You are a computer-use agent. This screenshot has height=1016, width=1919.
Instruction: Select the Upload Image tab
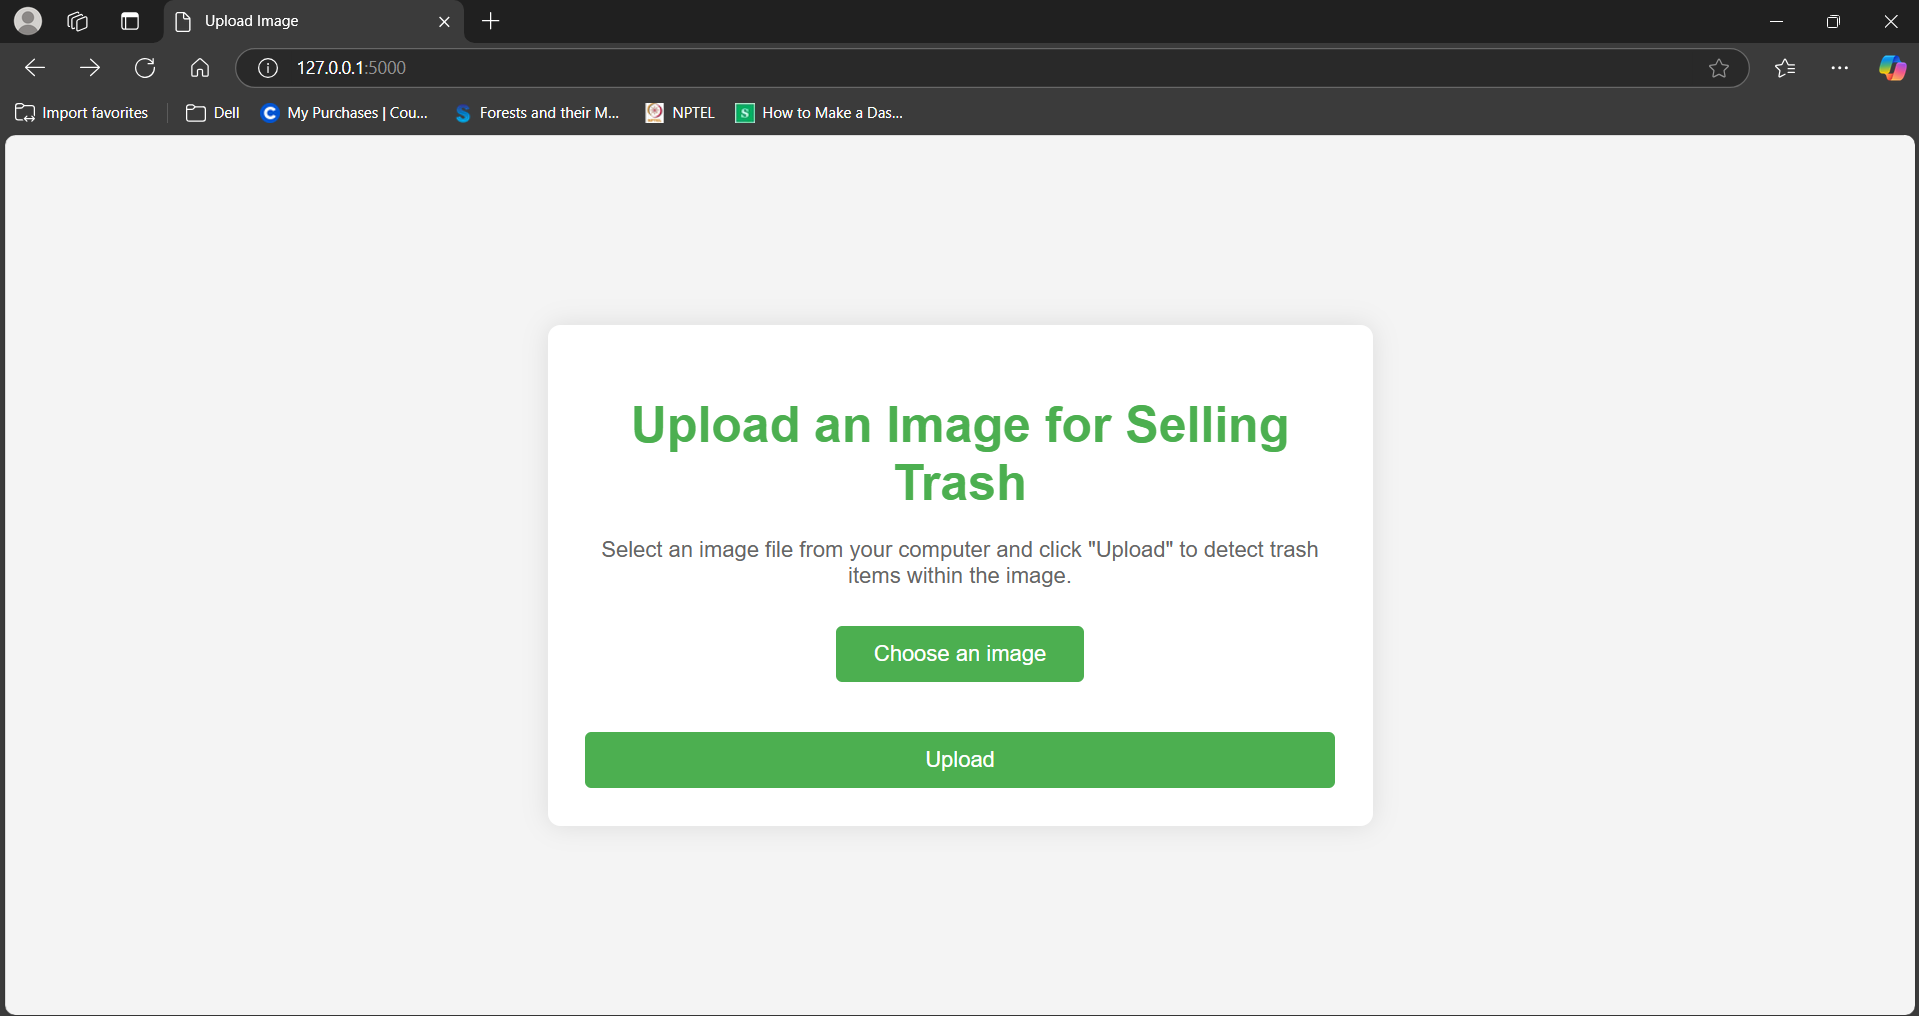click(x=313, y=21)
